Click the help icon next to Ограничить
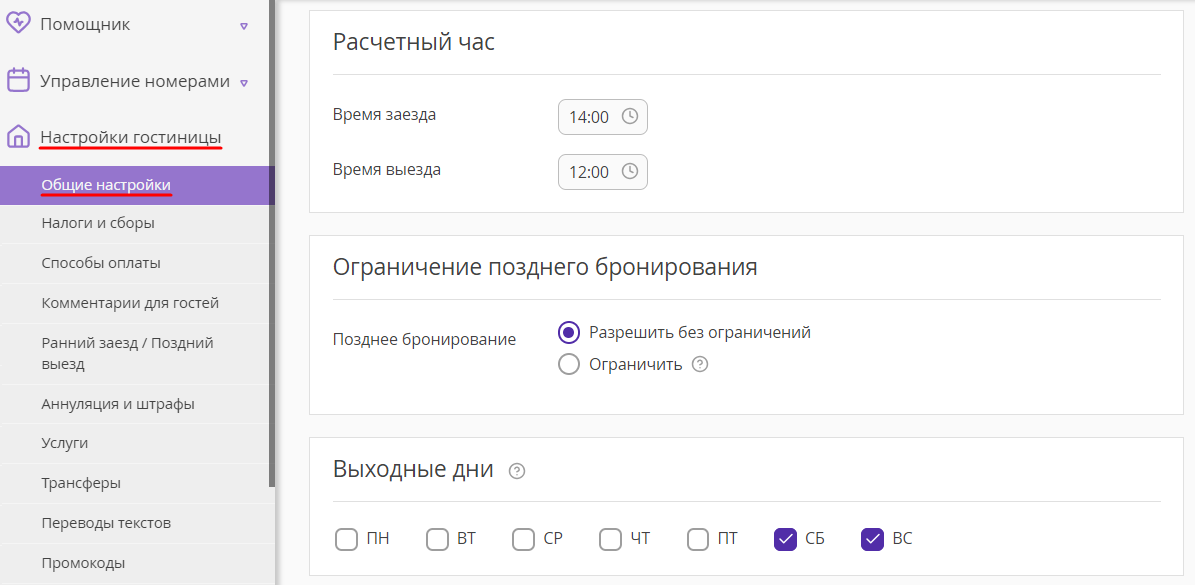The height and width of the screenshot is (585, 1195). [x=700, y=364]
